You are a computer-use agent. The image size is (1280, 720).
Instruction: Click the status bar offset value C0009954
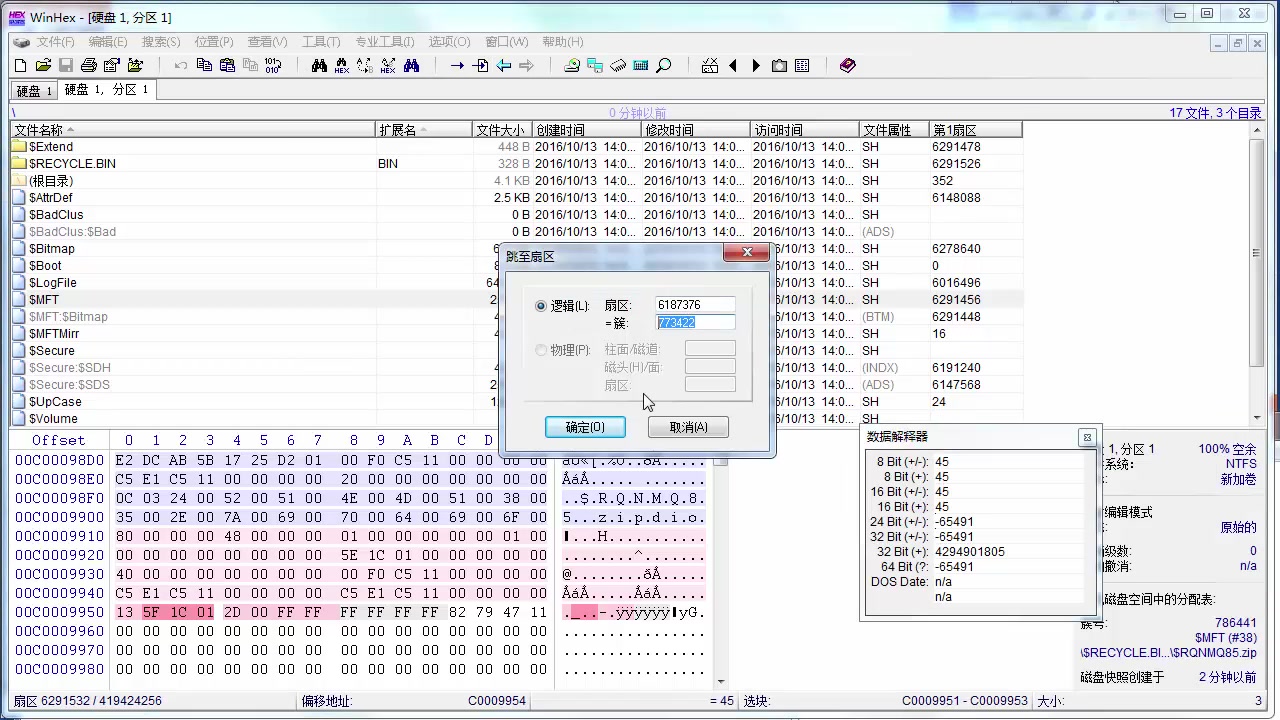(497, 701)
